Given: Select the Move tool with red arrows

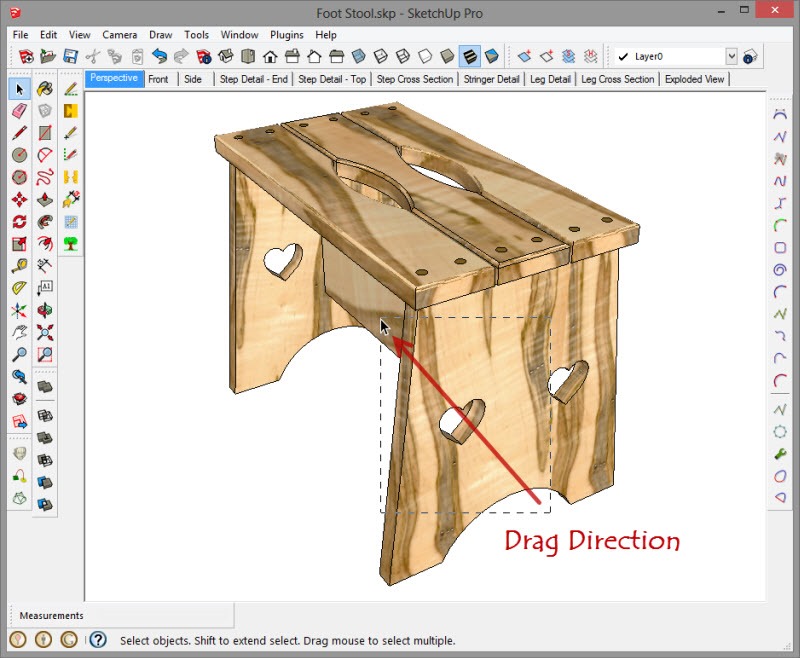Looking at the screenshot, I should point(19,200).
